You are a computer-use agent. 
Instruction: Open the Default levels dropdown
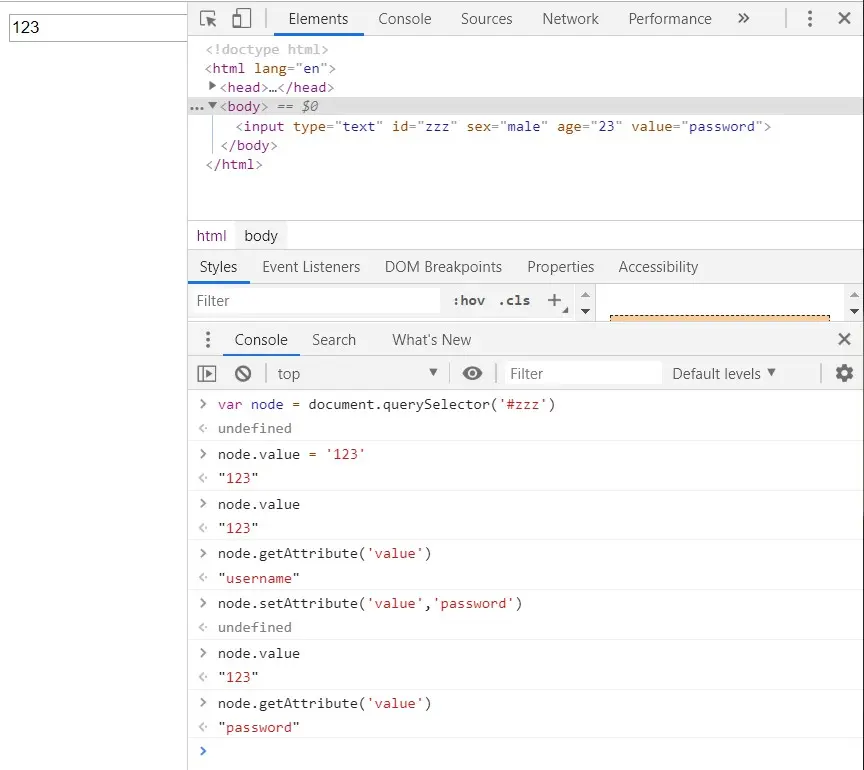(x=724, y=373)
